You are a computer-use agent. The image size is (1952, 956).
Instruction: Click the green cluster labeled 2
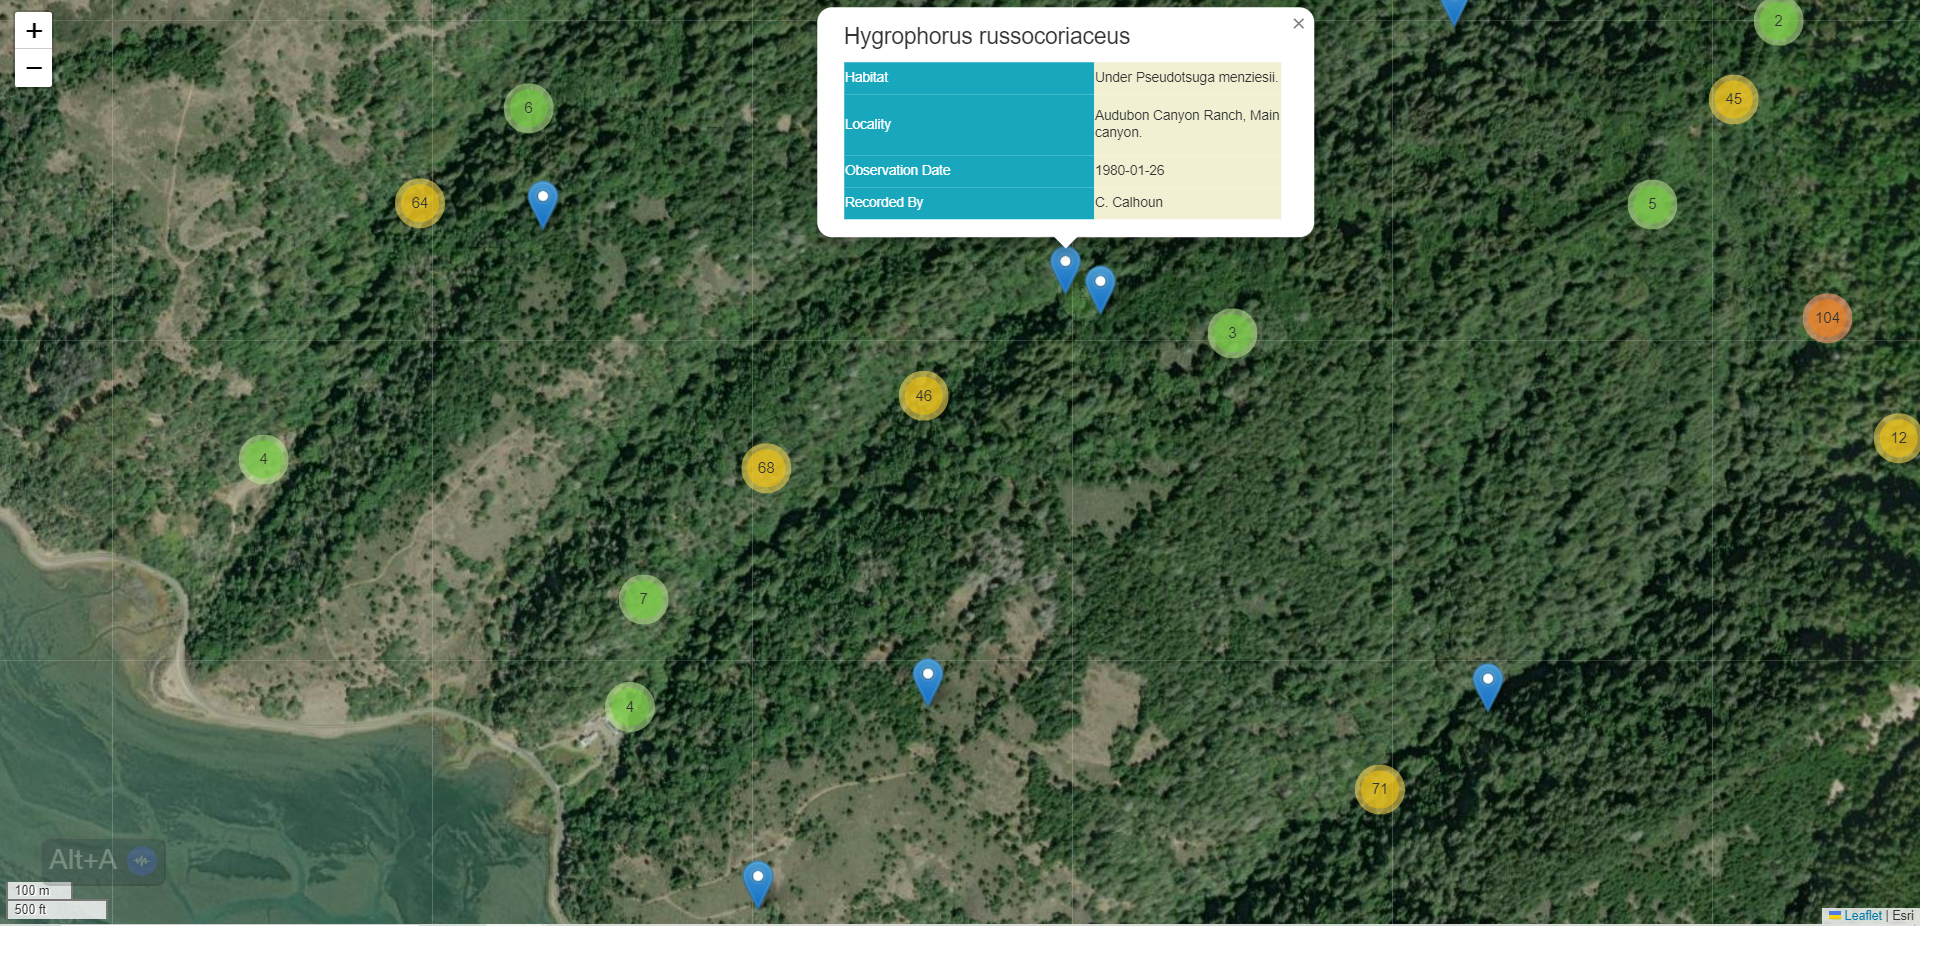click(1778, 21)
